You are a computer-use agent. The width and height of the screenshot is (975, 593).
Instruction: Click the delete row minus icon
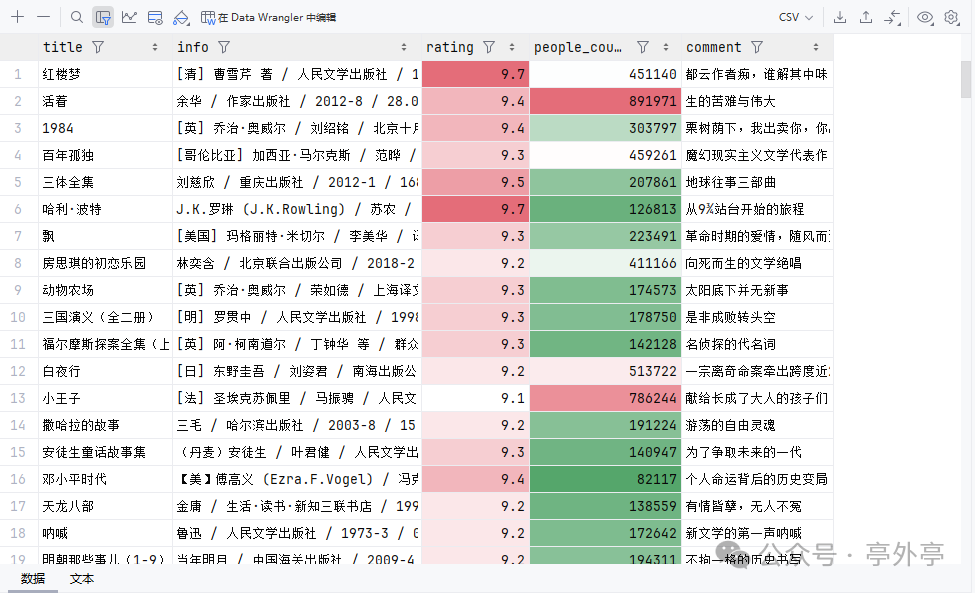44,17
